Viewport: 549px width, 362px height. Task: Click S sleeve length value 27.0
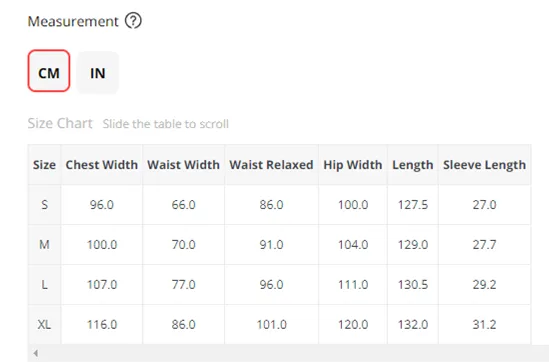pos(485,204)
